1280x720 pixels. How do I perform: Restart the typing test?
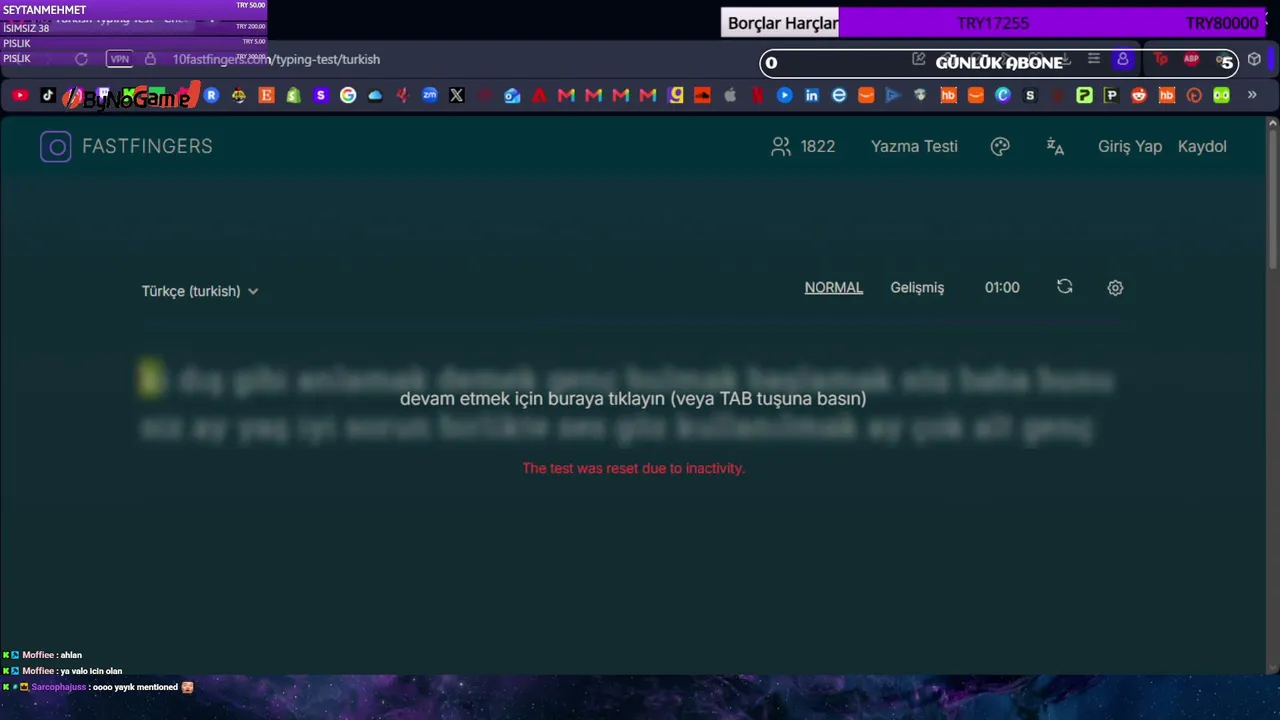pyautogui.click(x=1065, y=287)
